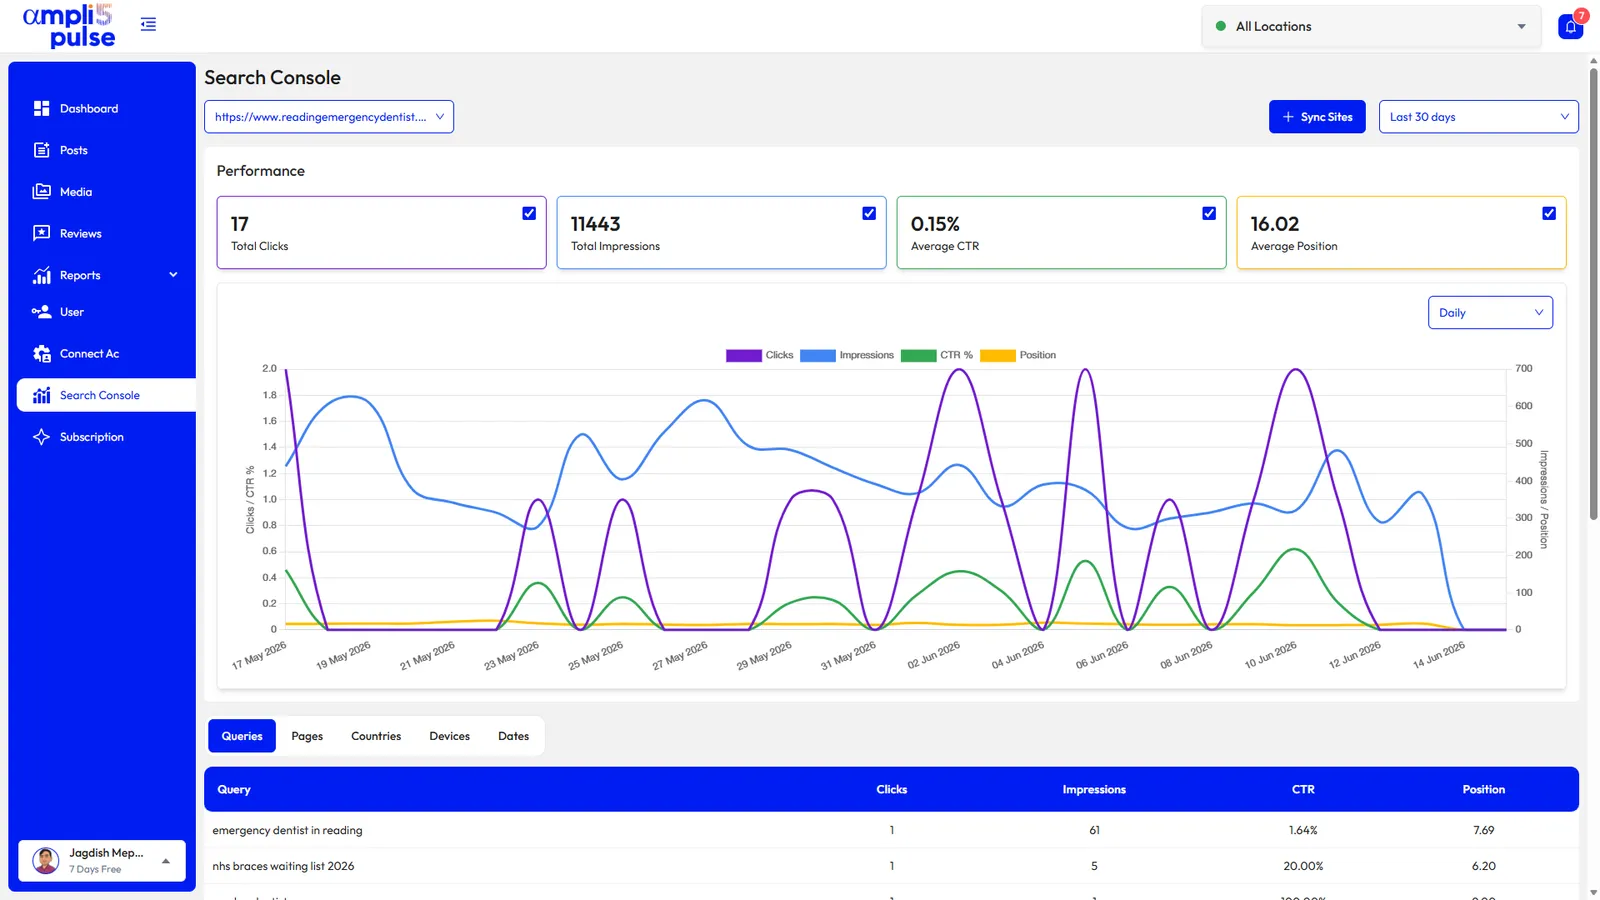Click the Posts icon in sidebar
The width and height of the screenshot is (1600, 900).
pyautogui.click(x=41, y=150)
